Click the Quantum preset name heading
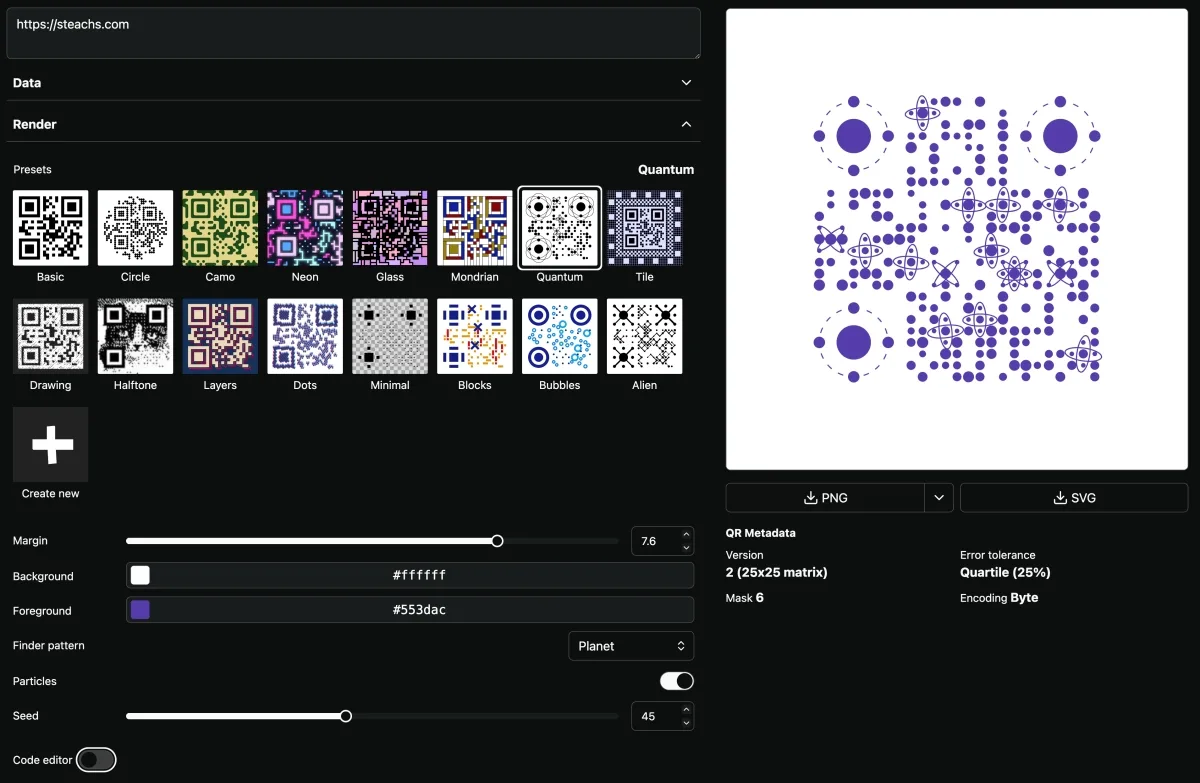The height and width of the screenshot is (783, 1200). coord(666,170)
